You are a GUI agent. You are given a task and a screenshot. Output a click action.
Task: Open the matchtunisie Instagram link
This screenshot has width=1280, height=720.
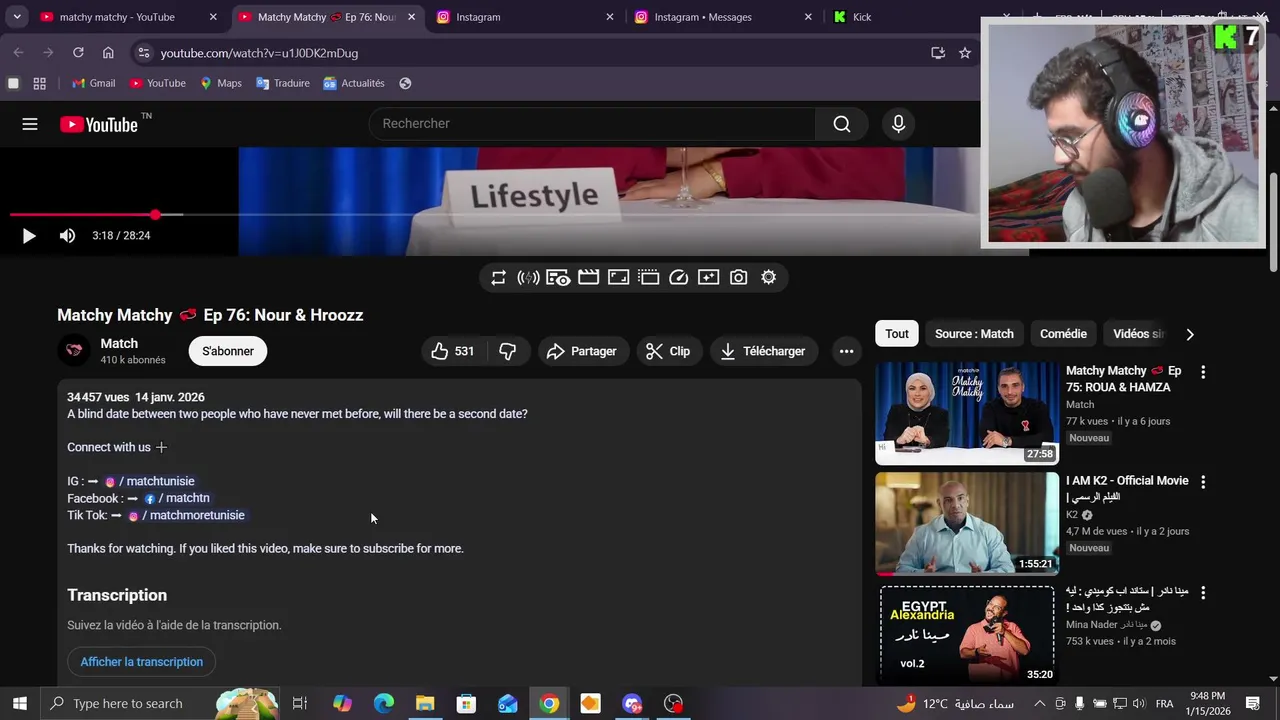[150, 481]
